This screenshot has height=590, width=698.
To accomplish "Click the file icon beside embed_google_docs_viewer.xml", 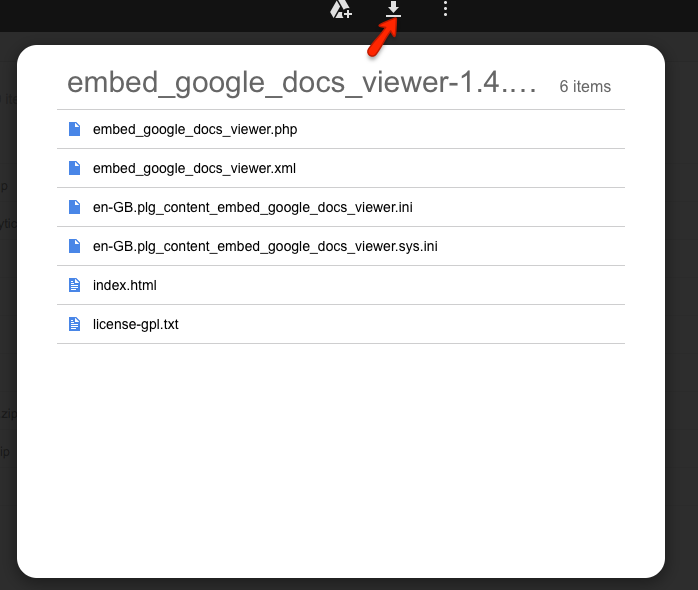I will point(74,168).
